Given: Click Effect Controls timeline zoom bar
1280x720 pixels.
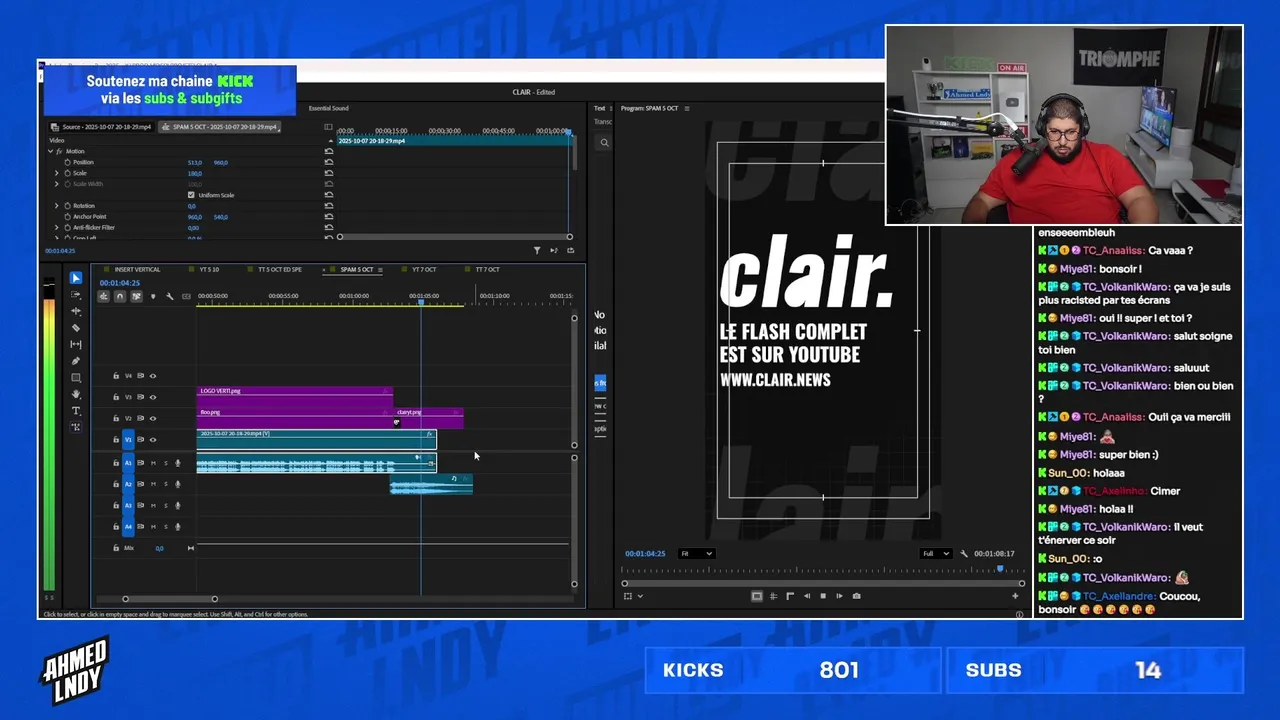Looking at the screenshot, I should [x=455, y=237].
